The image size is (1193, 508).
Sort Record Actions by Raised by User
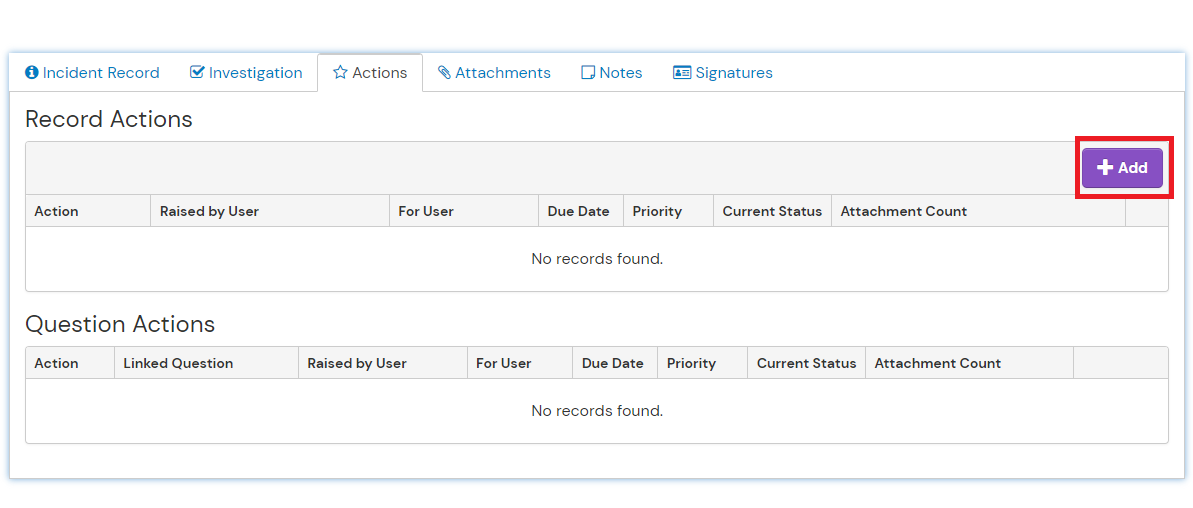pos(209,211)
